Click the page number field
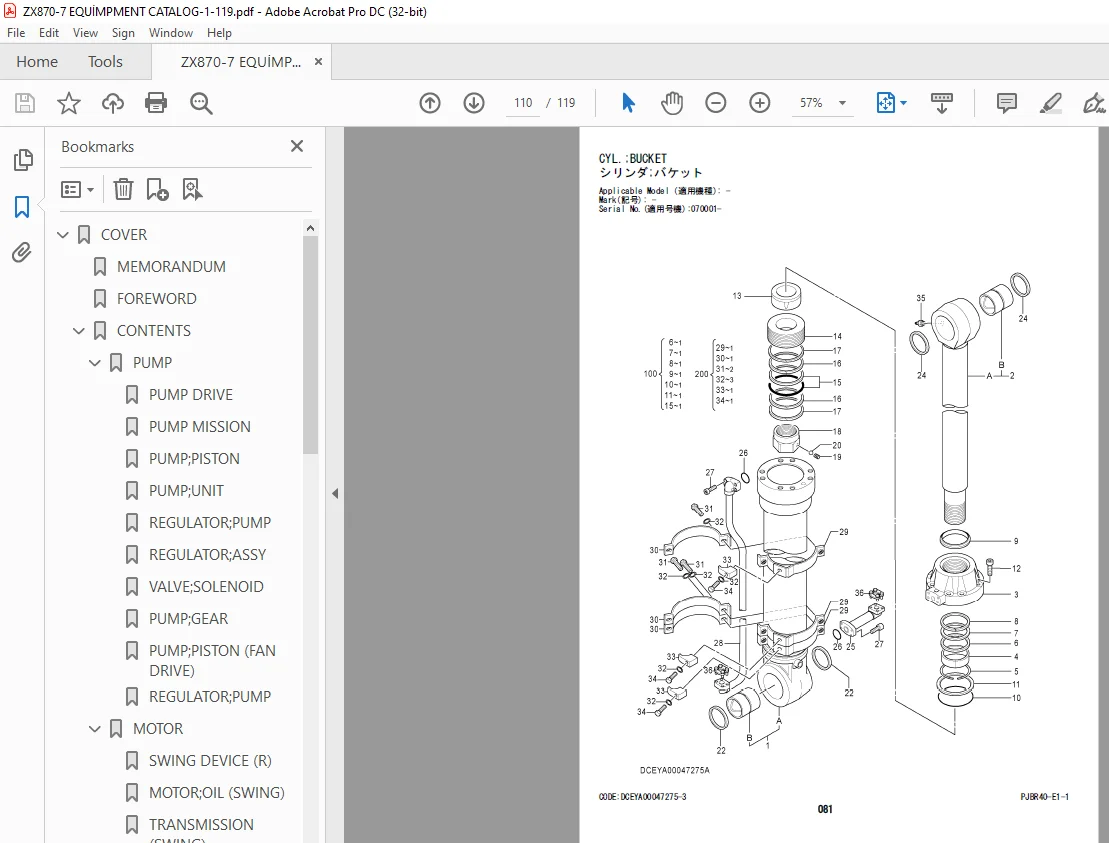This screenshot has height=843, width=1109. click(523, 103)
